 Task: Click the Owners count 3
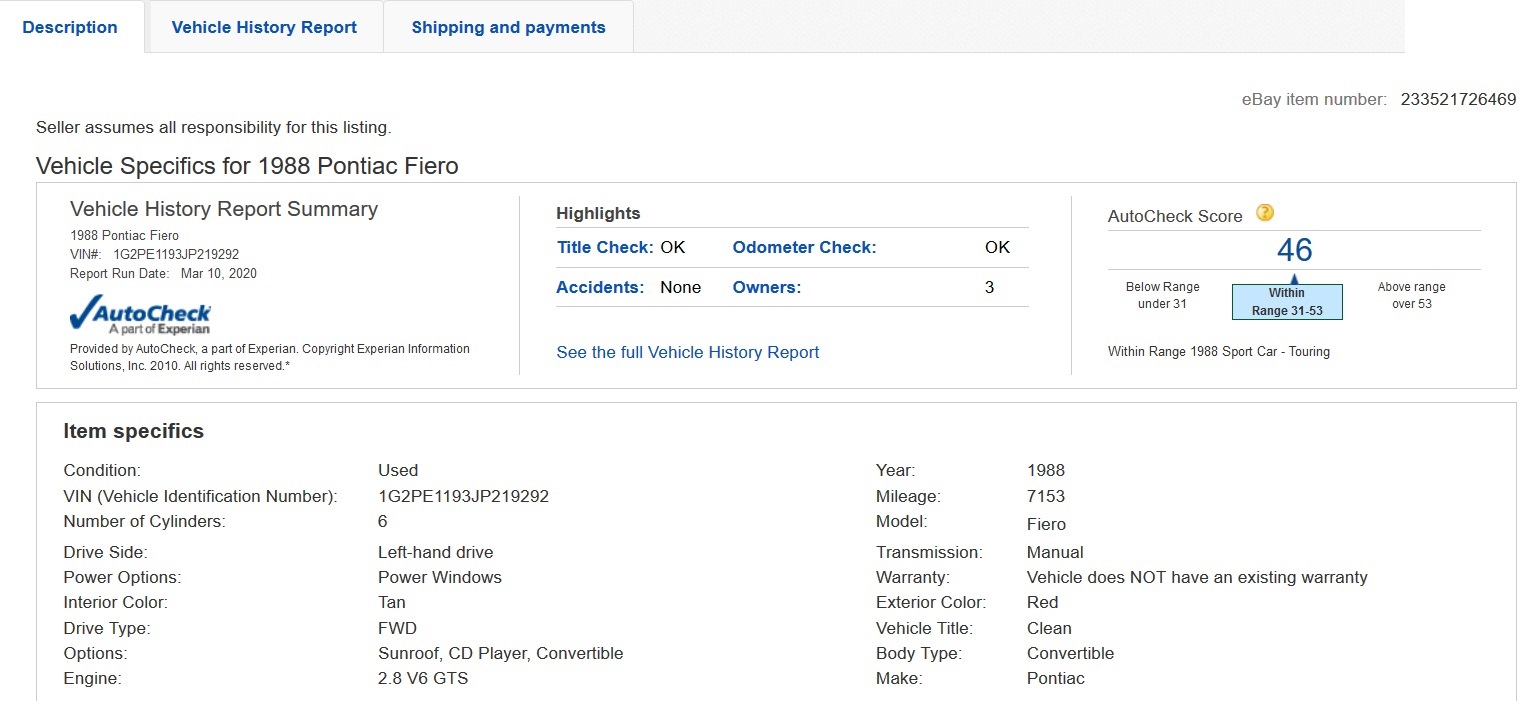(989, 287)
